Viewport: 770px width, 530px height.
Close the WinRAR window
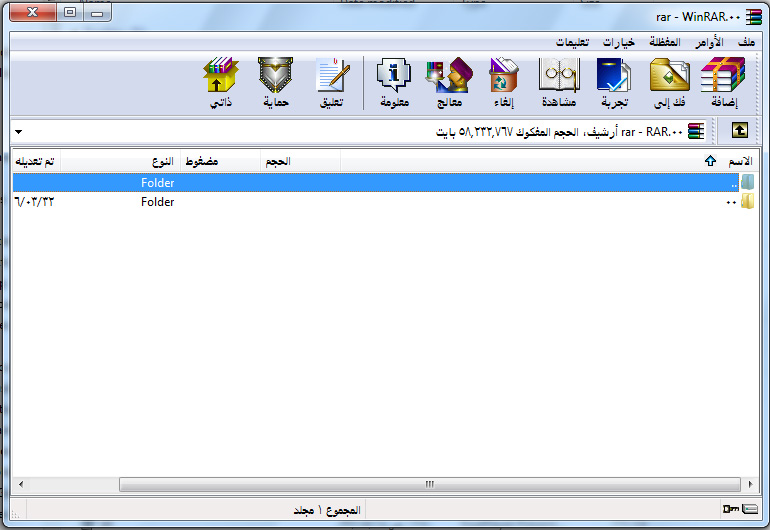(x=32, y=12)
